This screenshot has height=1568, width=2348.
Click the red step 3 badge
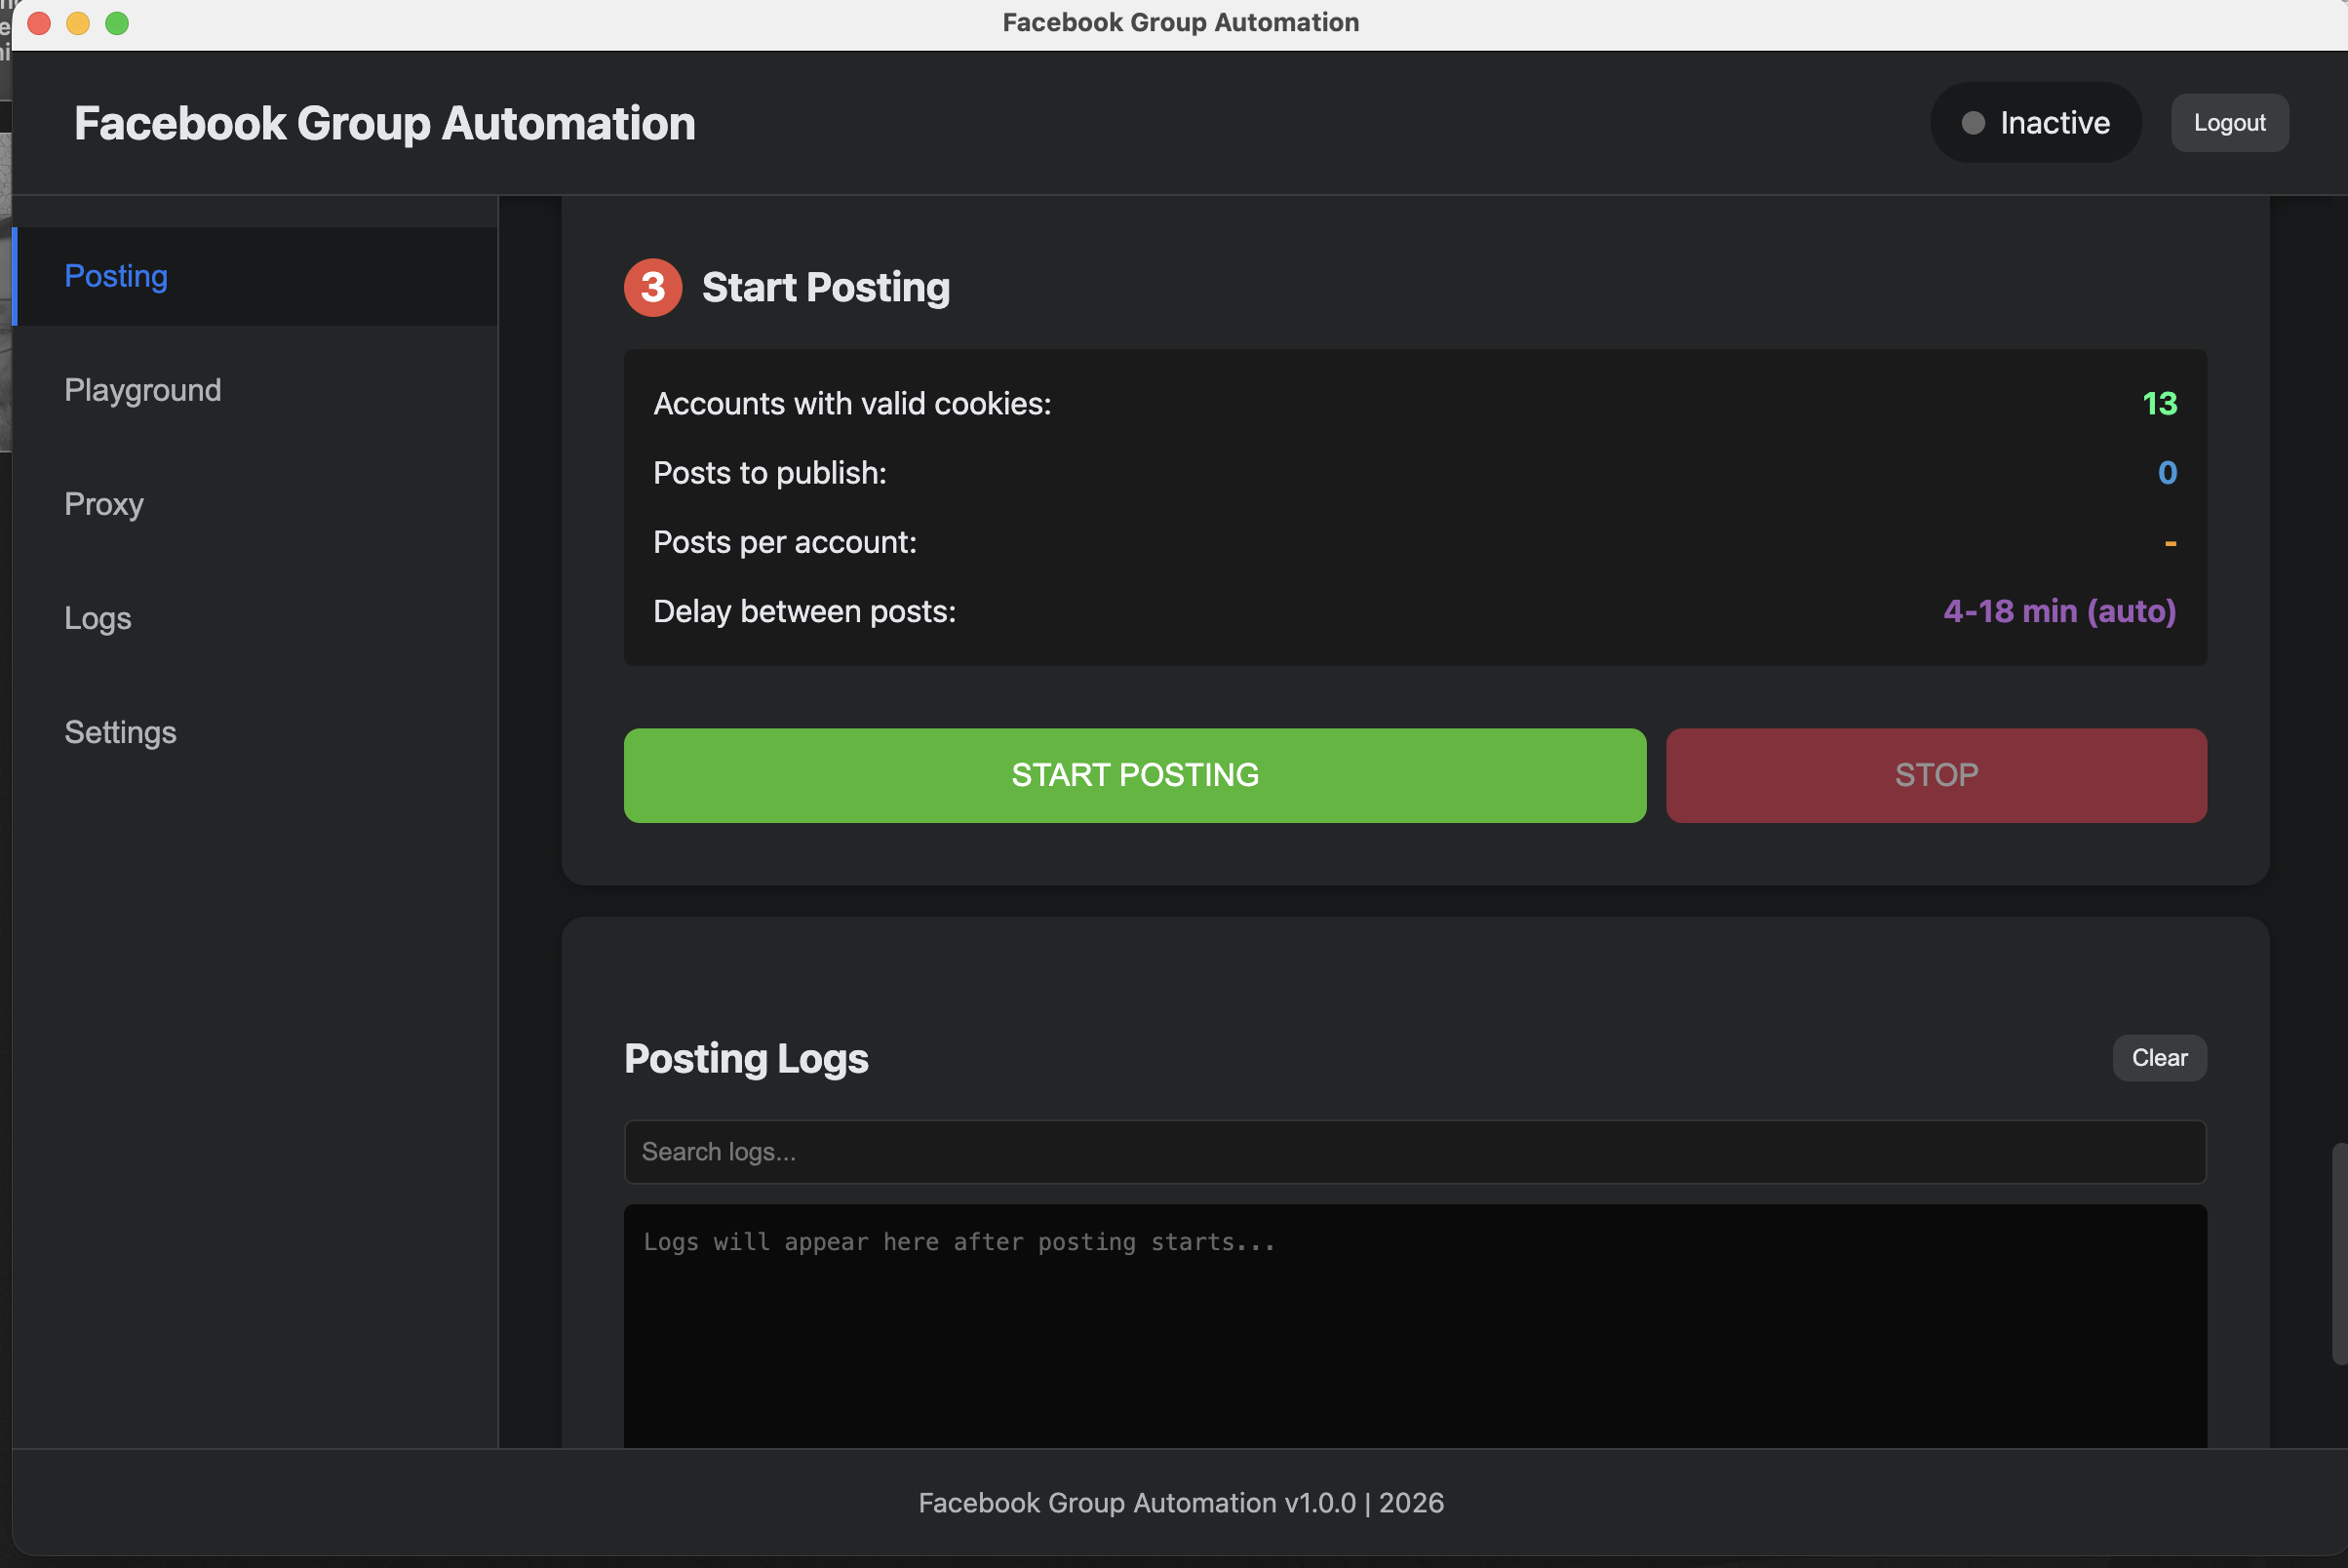(x=652, y=287)
